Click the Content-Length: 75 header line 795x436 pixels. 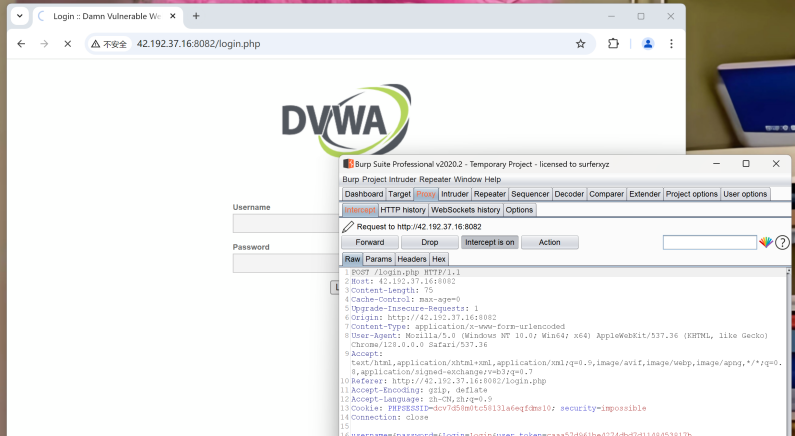coord(392,290)
